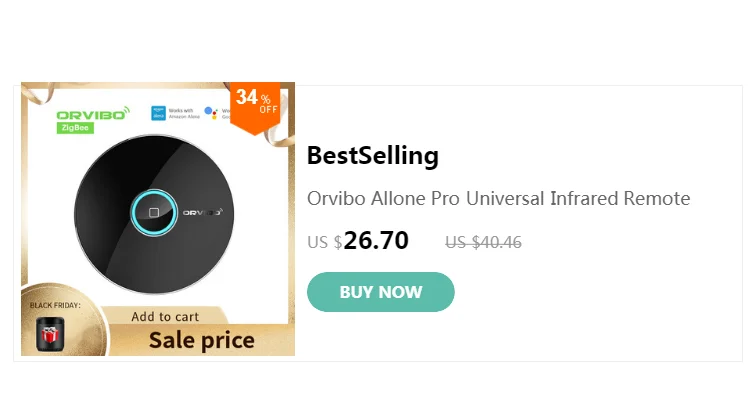Click the Google Assistant colored dots icon

coord(211,113)
